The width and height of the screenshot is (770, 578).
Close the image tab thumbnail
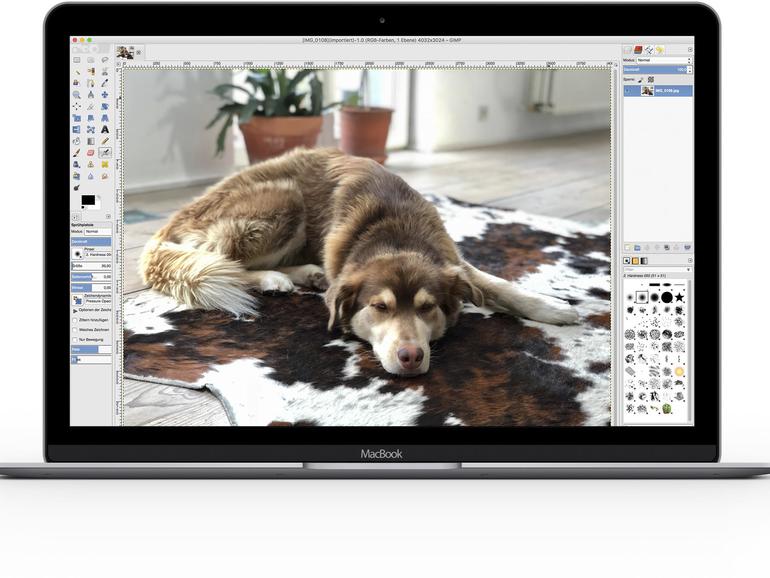pos(138,52)
